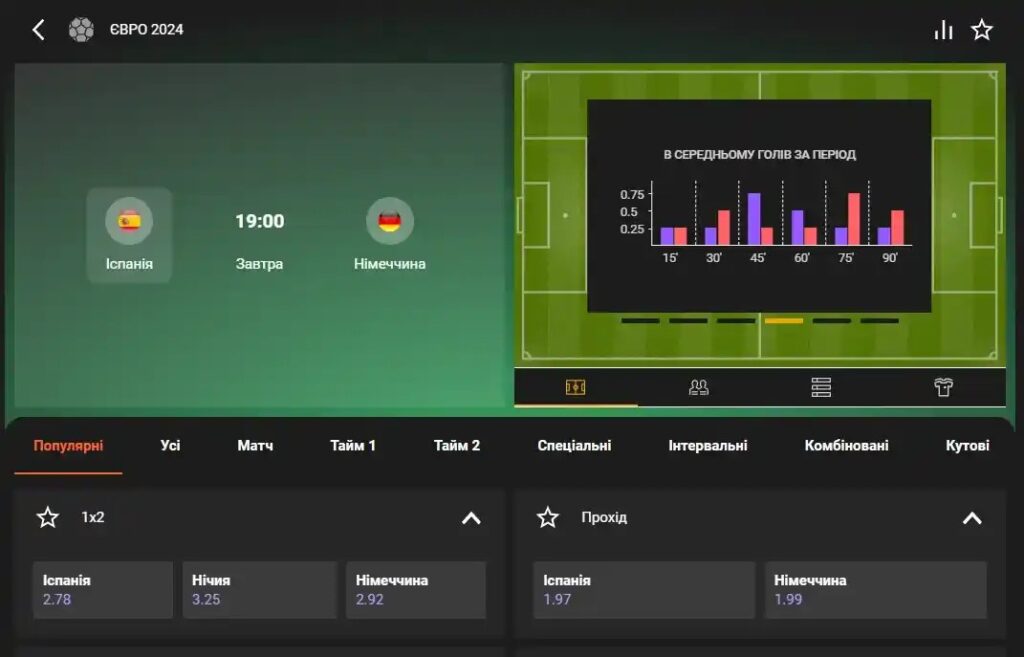This screenshot has width=1024, height=657.
Task: Go back with the left arrow icon
Action: click(39, 29)
